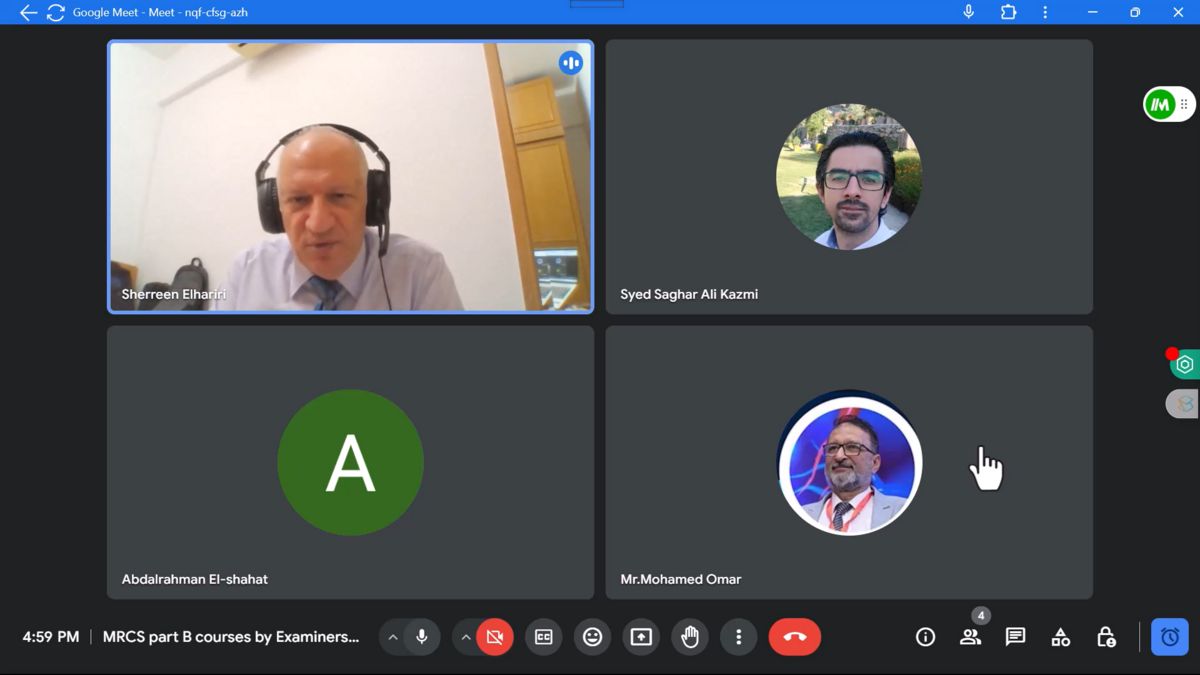
Task: Show the people participants panel
Action: 970,637
